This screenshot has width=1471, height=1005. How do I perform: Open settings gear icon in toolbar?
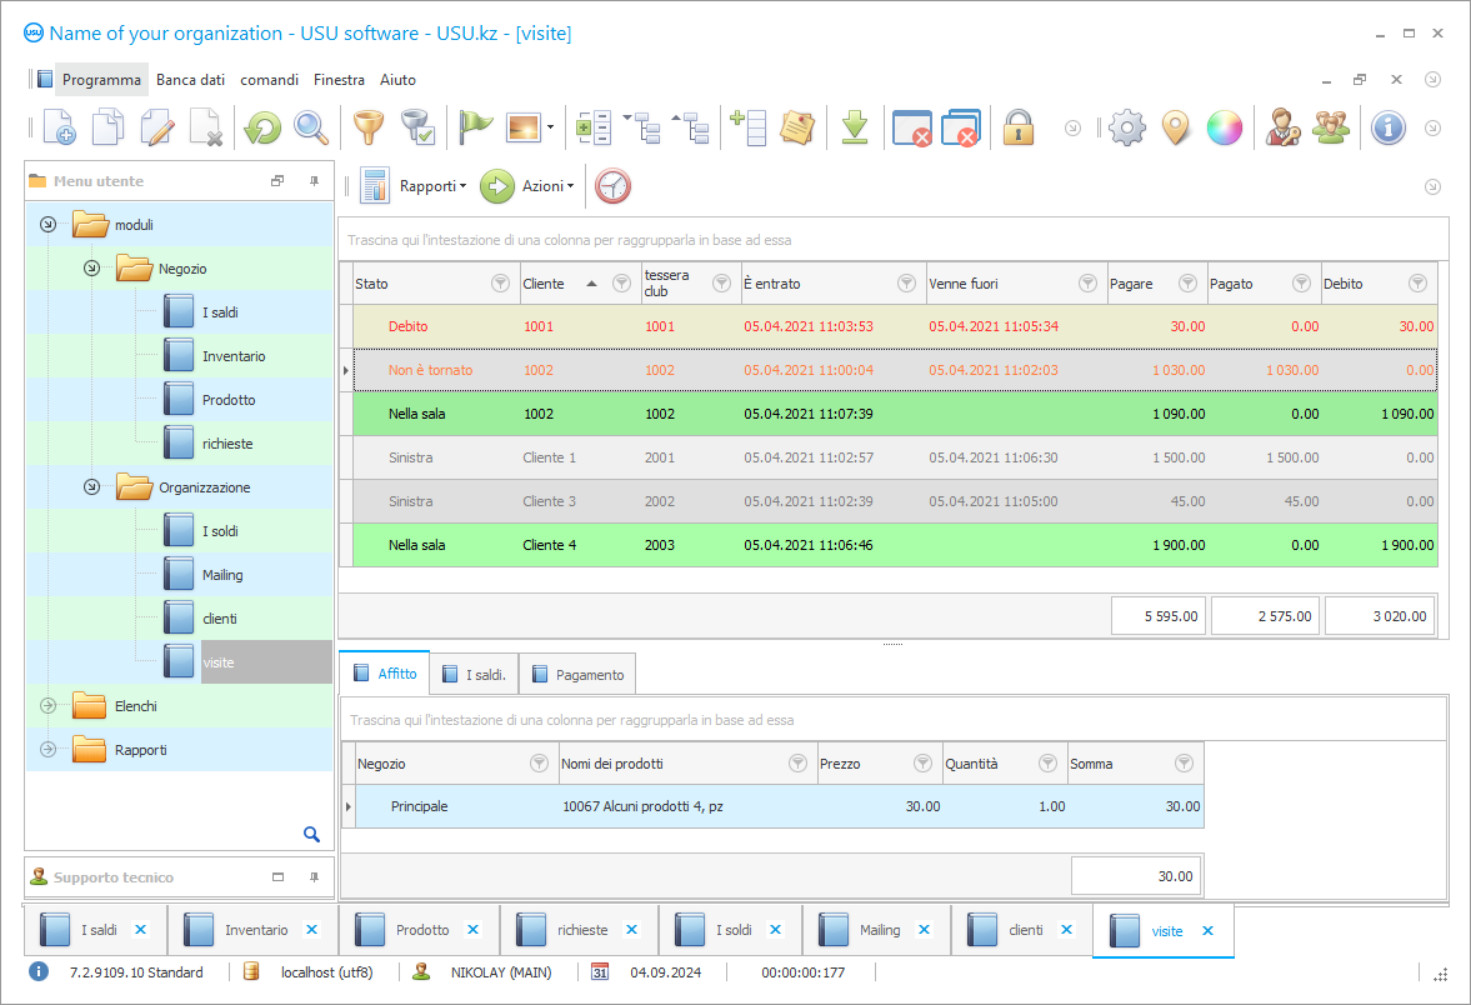point(1127,128)
